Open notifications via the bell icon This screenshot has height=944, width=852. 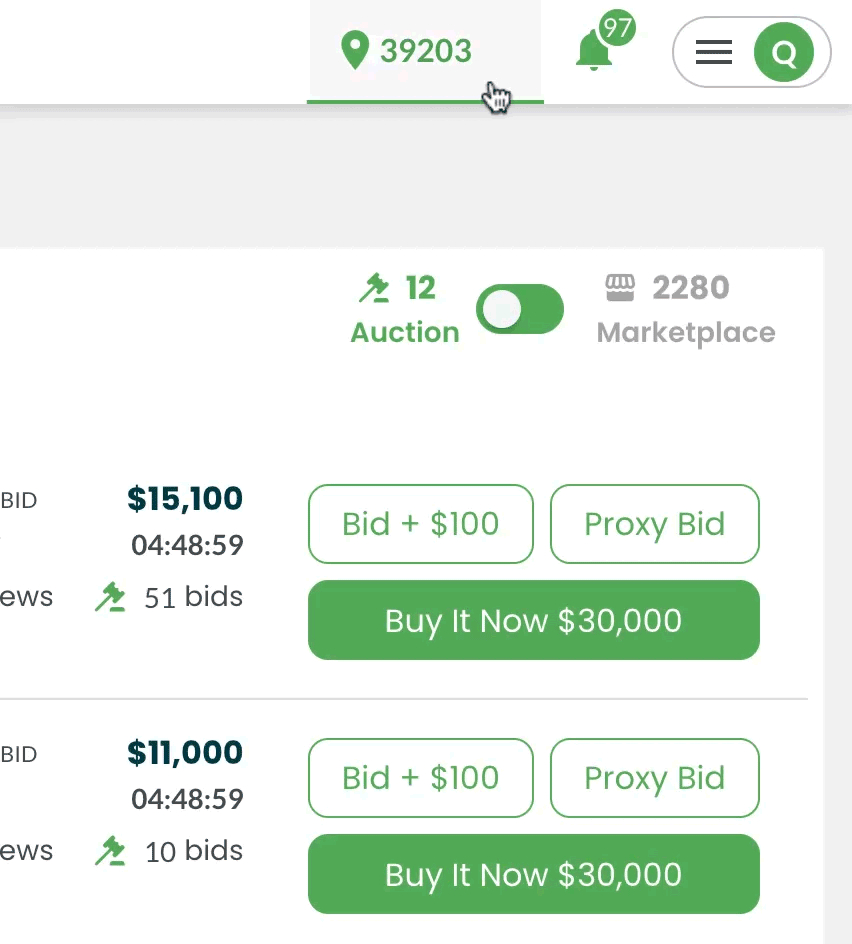pos(594,51)
